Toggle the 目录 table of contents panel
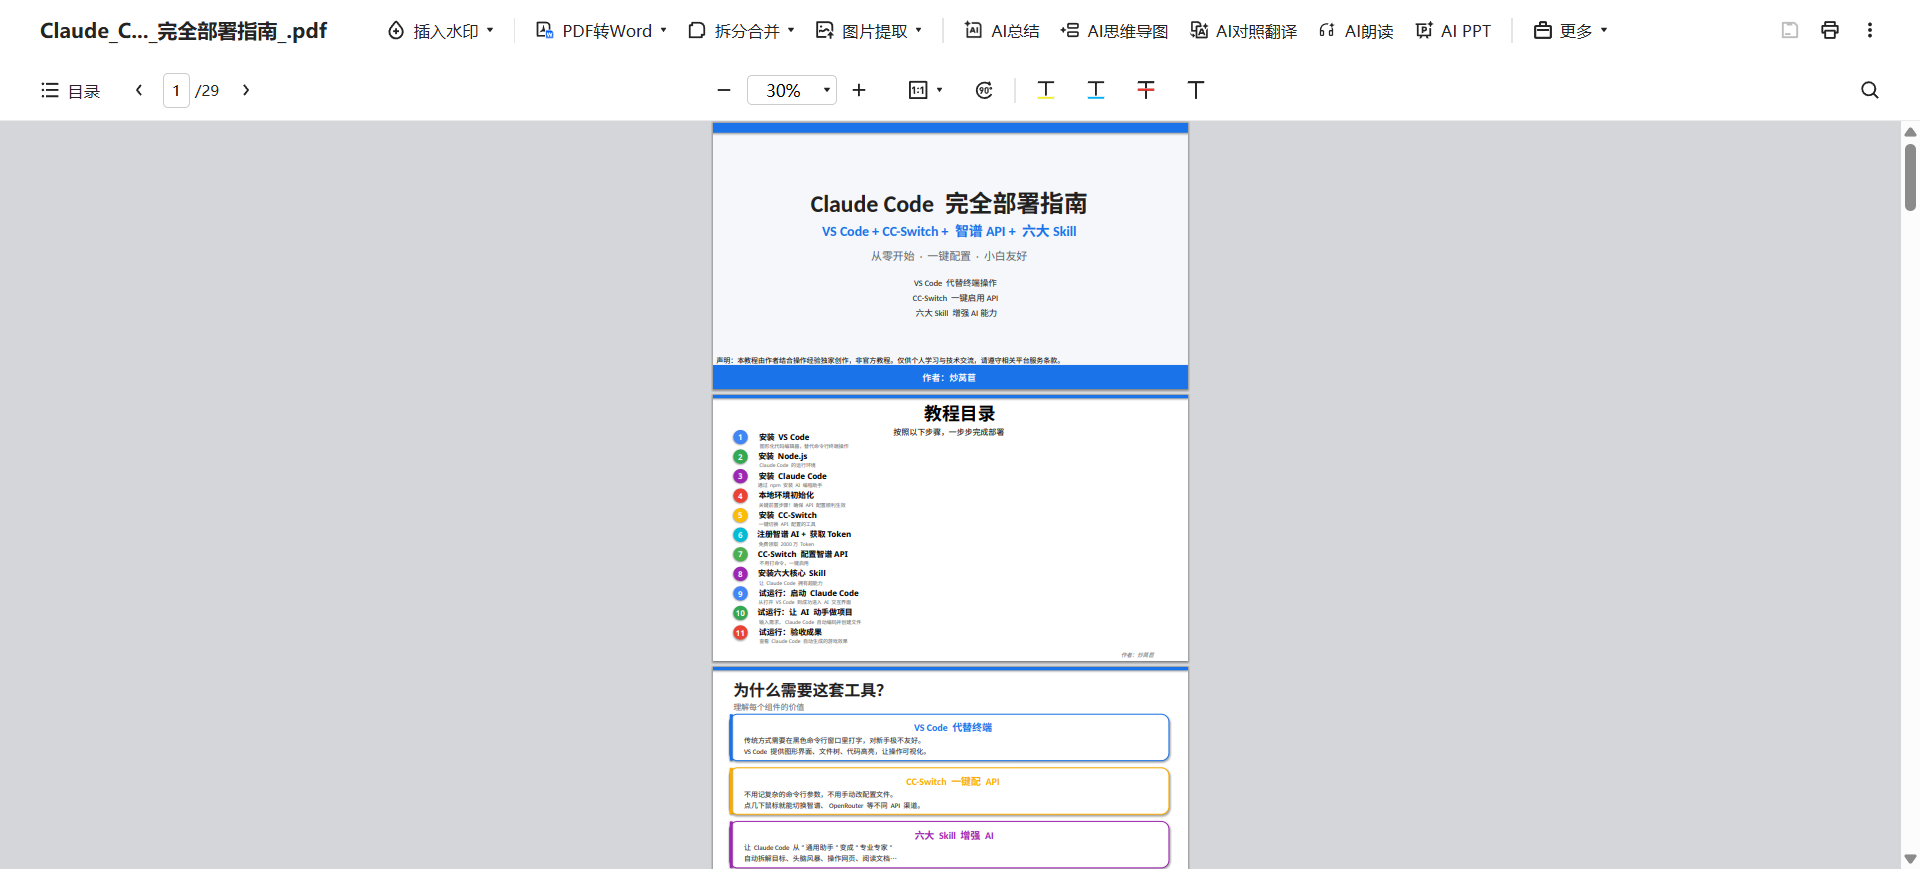The image size is (1920, 869). (x=70, y=91)
